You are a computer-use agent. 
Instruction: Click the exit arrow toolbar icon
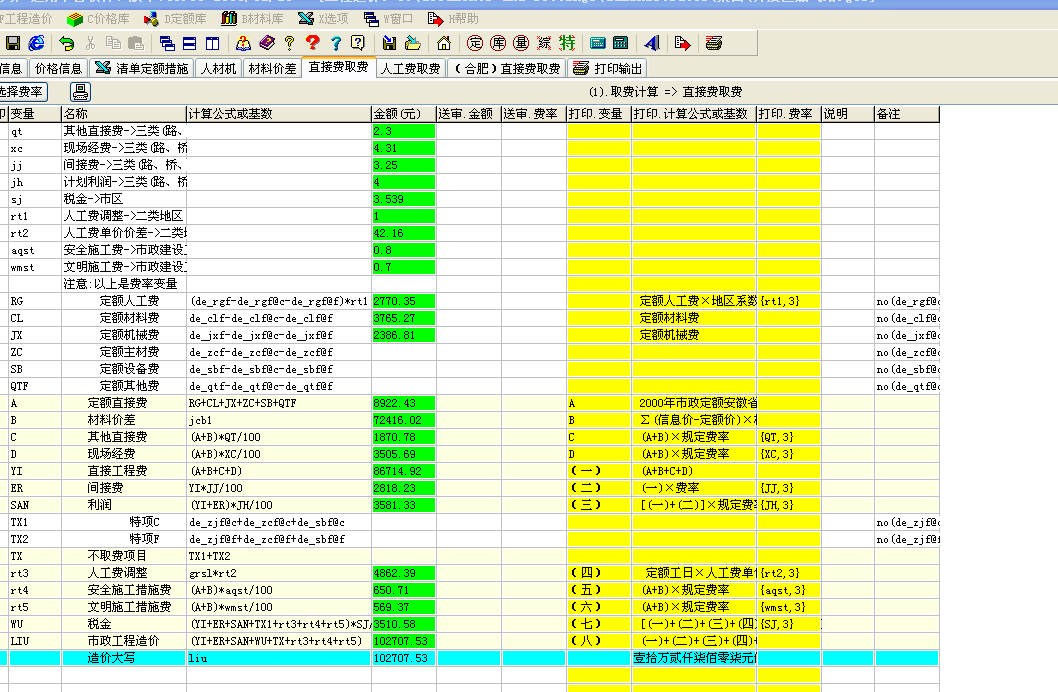pyautogui.click(x=683, y=43)
